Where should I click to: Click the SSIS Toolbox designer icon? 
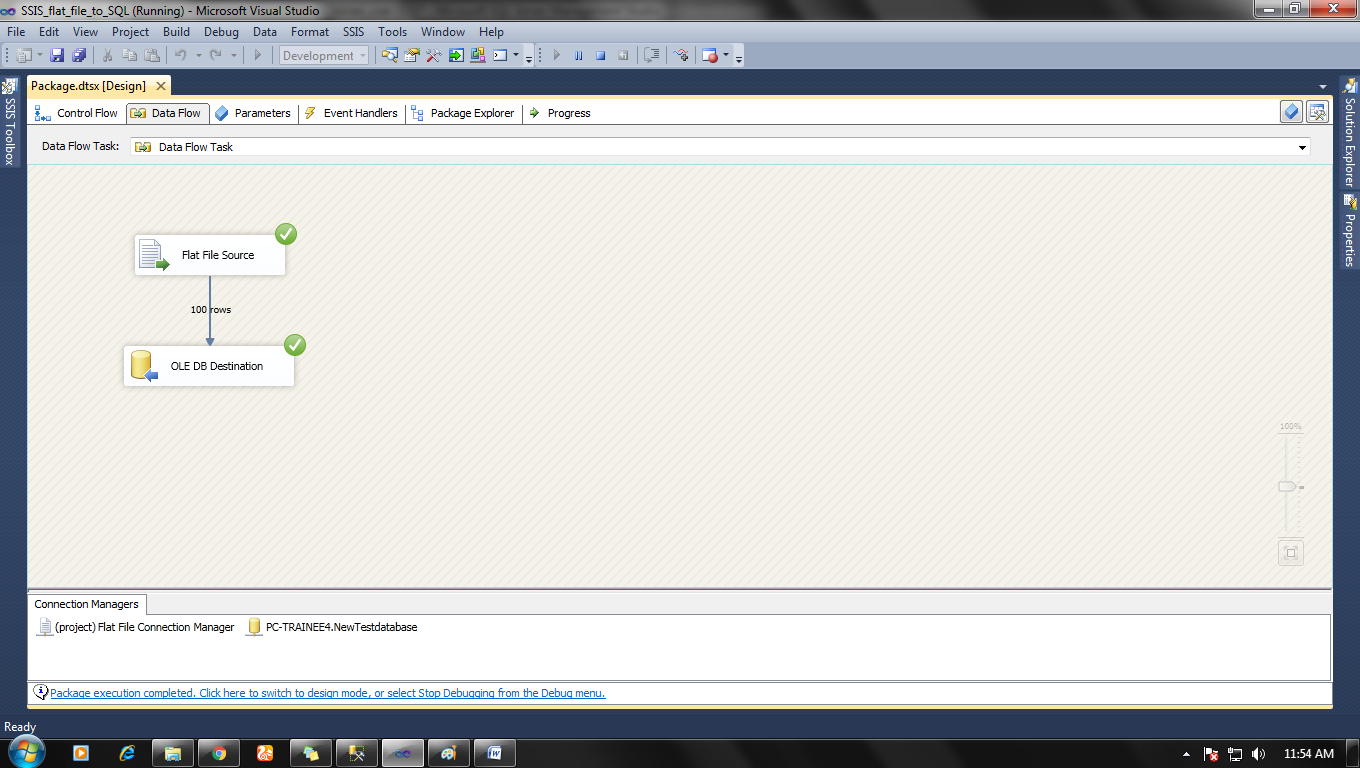coord(1317,112)
